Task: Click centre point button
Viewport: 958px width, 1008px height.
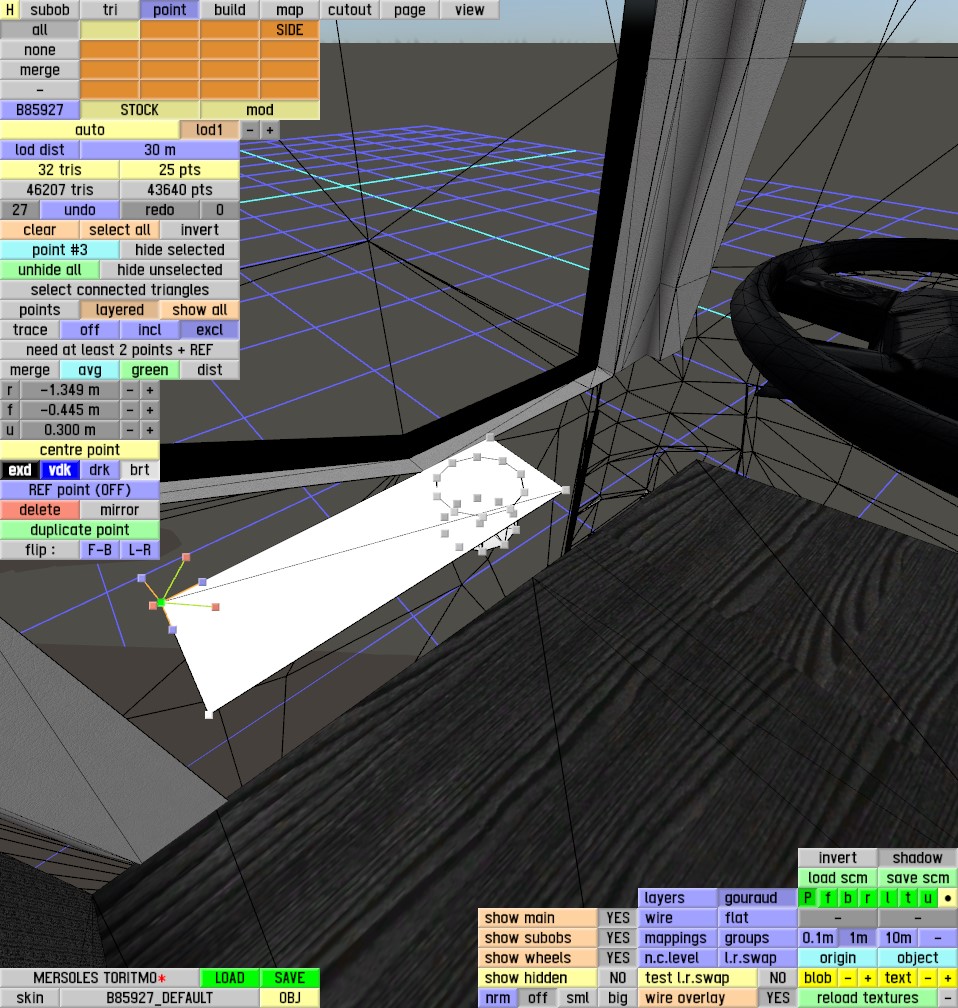Action: [80, 449]
